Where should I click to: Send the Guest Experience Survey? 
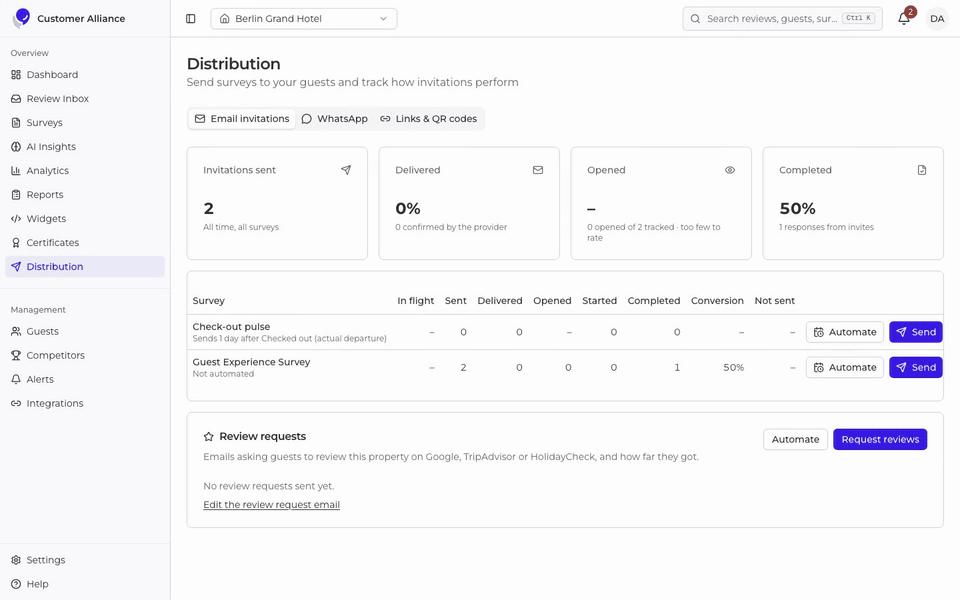point(916,367)
